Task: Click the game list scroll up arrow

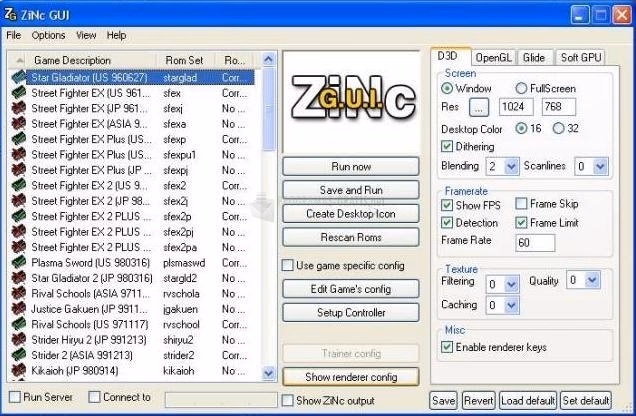Action: 268,60
